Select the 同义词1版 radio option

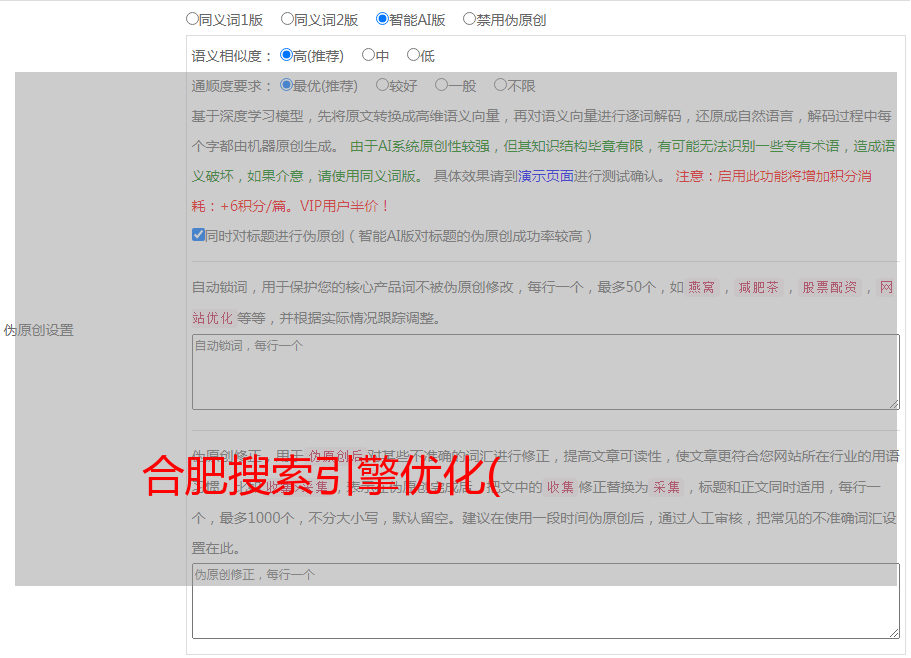pos(193,18)
